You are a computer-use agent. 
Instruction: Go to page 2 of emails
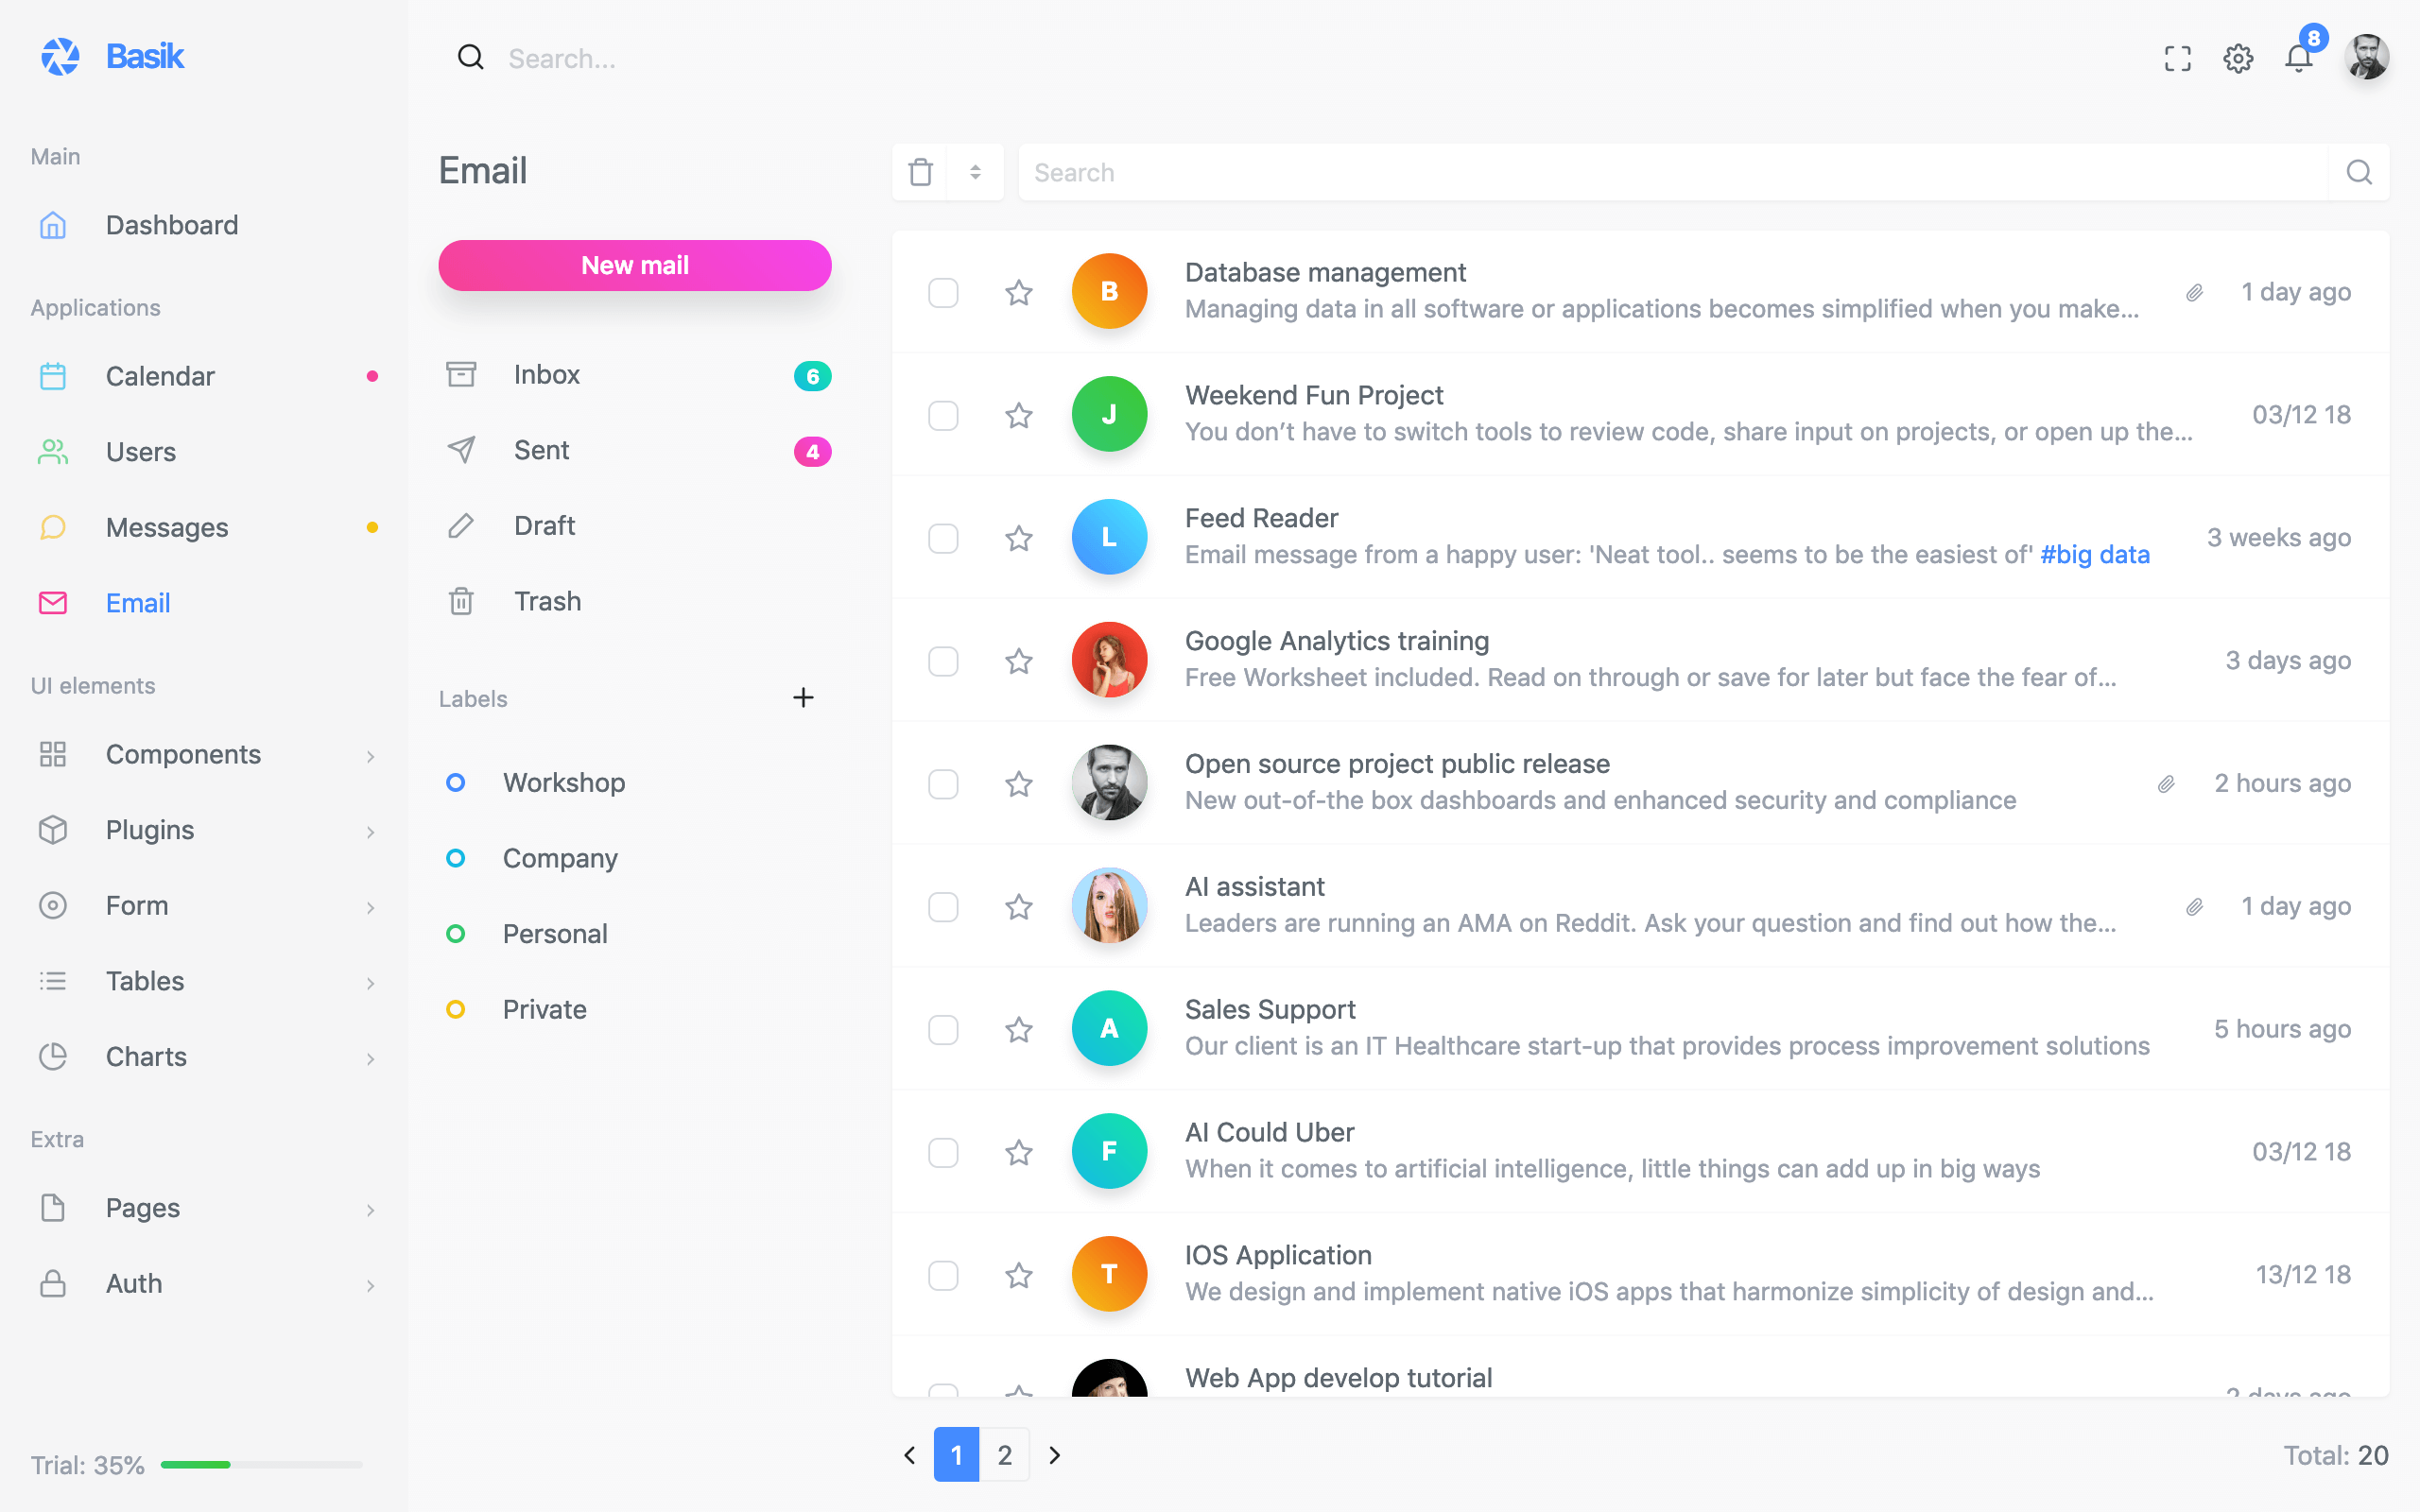coord(1004,1455)
